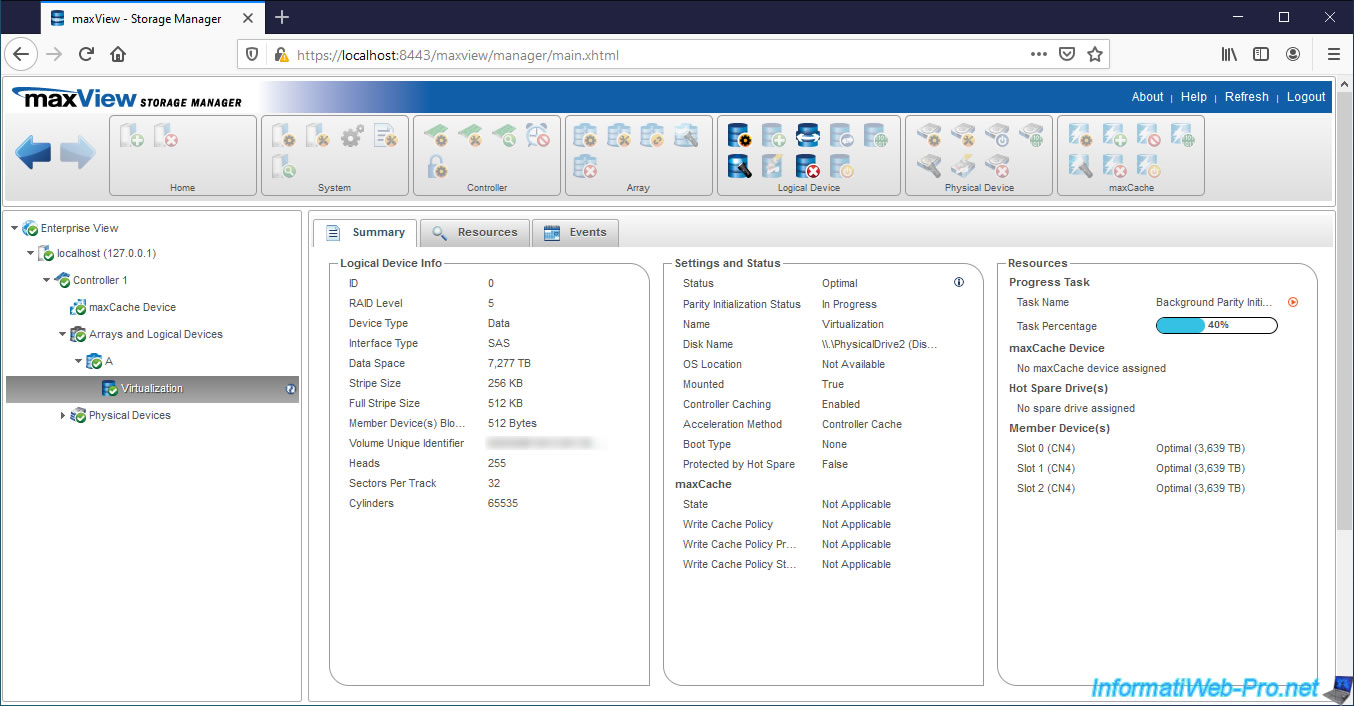Collapse the Arrays and Logical Devices node

pyautogui.click(x=62, y=334)
